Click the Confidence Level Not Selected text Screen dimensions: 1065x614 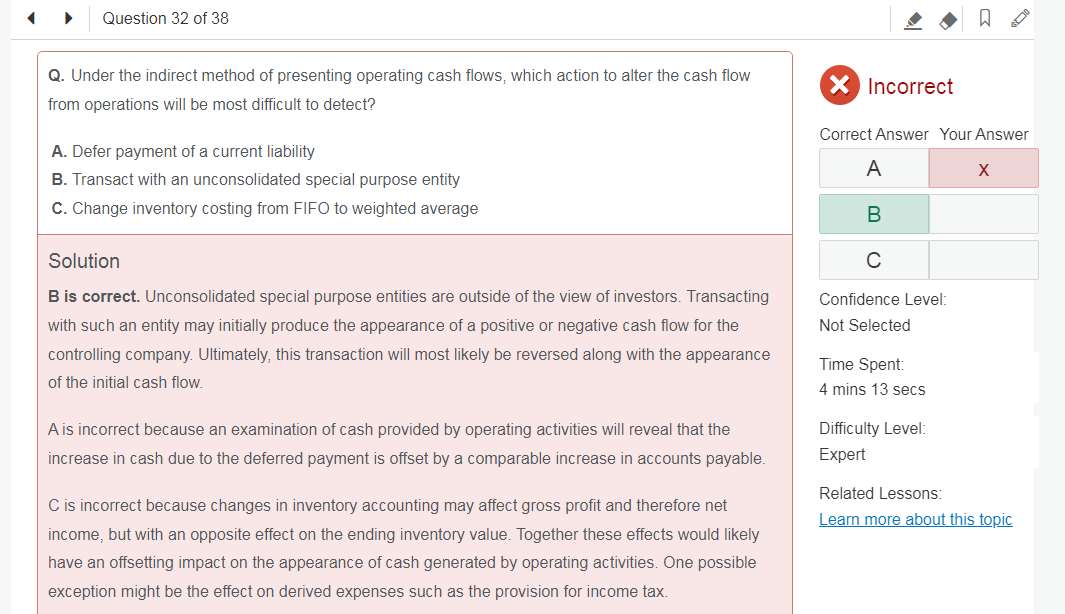tap(864, 325)
